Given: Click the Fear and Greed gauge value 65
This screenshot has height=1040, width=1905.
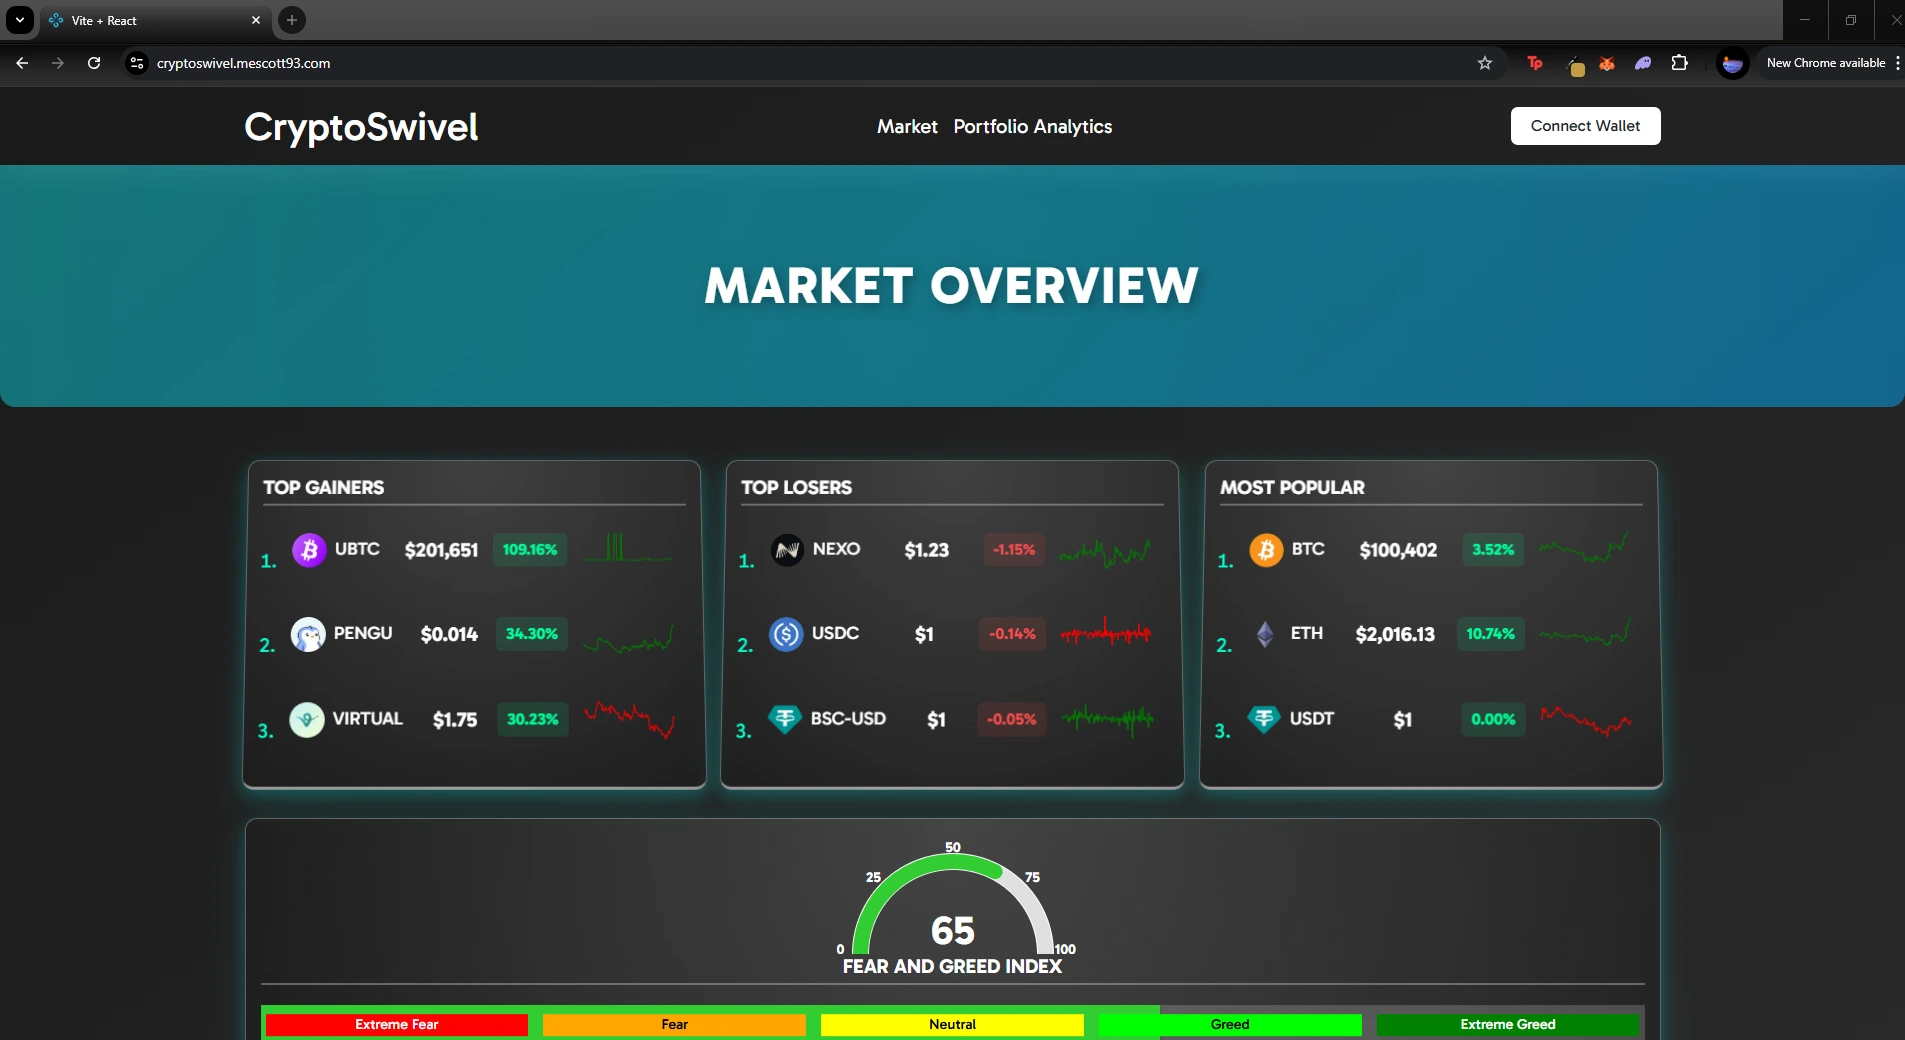Looking at the screenshot, I should 952,931.
